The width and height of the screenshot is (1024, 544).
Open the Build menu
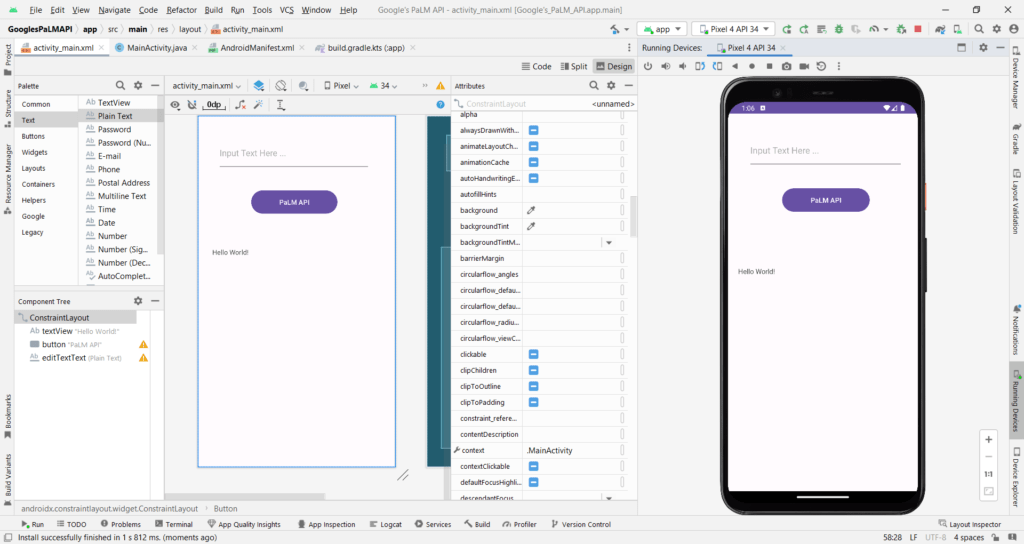point(214,10)
